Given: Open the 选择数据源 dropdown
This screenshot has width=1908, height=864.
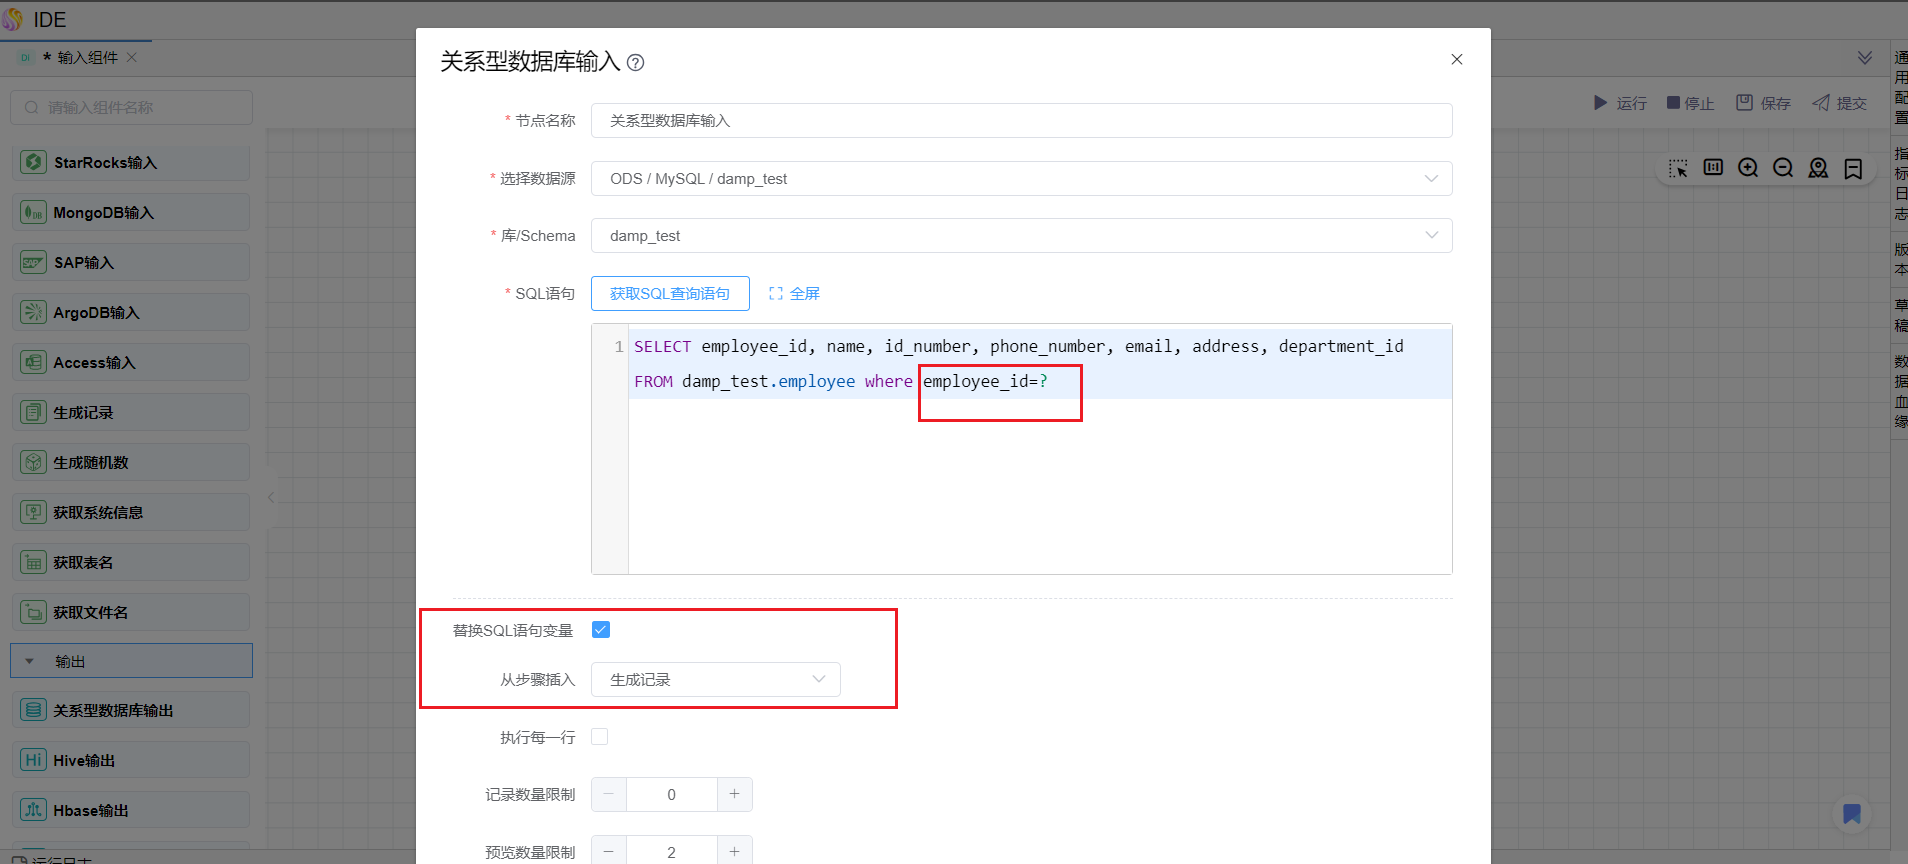Looking at the screenshot, I should pos(1021,179).
